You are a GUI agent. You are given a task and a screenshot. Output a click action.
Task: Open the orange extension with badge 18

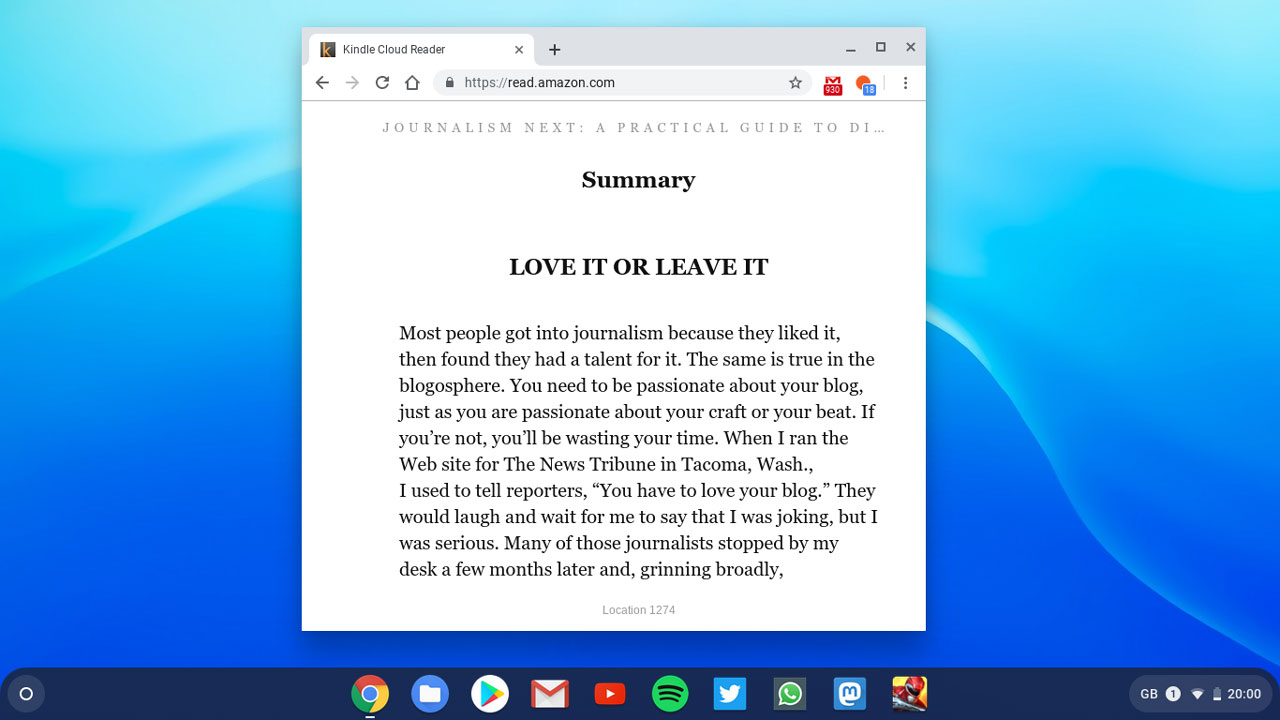tap(865, 85)
